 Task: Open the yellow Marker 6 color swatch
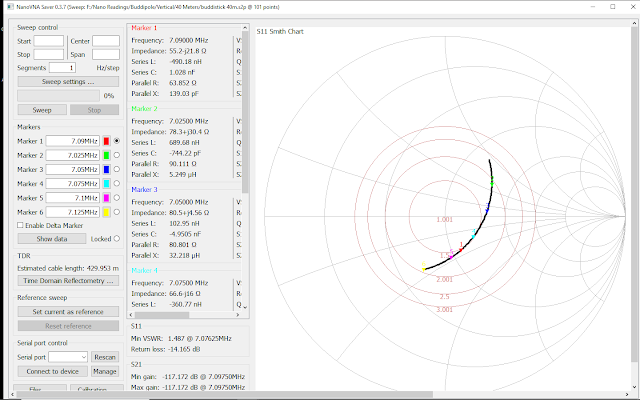coord(106,212)
